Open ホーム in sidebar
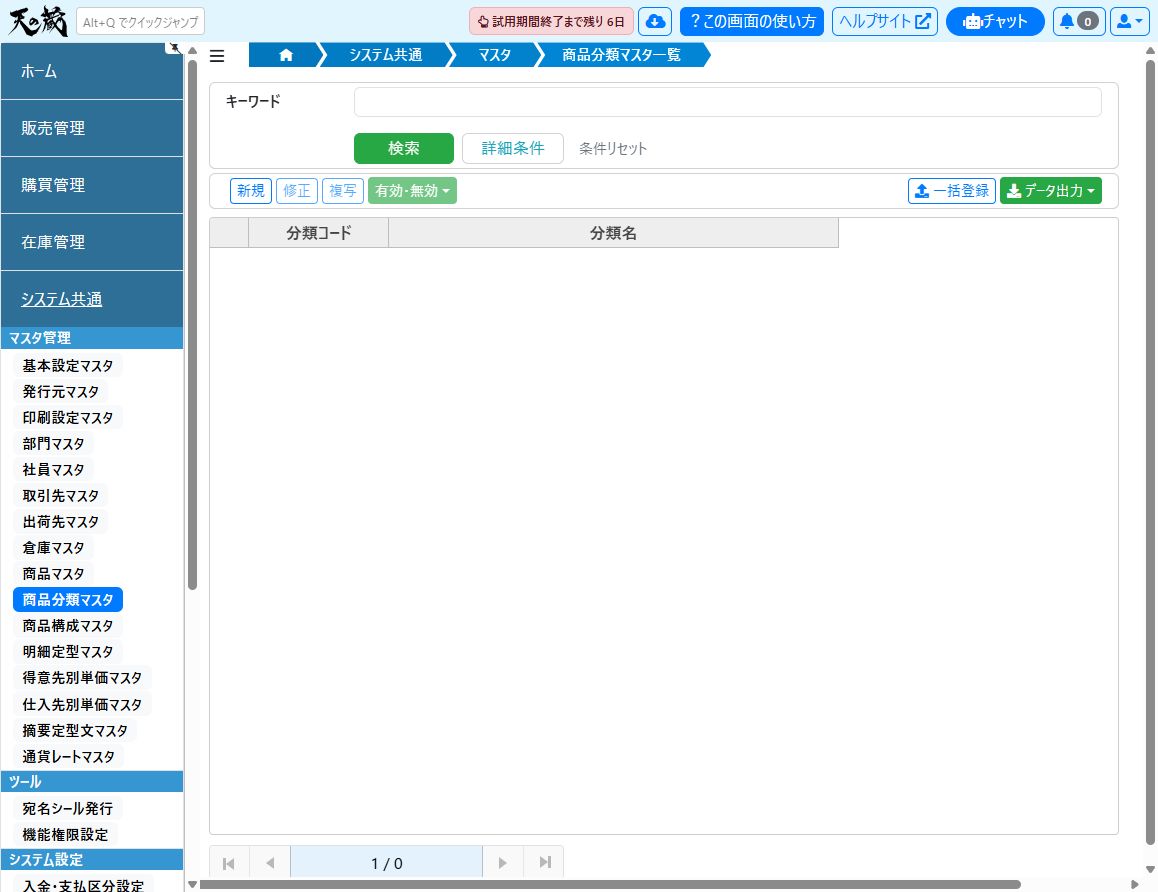This screenshot has width=1158, height=892. pos(92,71)
